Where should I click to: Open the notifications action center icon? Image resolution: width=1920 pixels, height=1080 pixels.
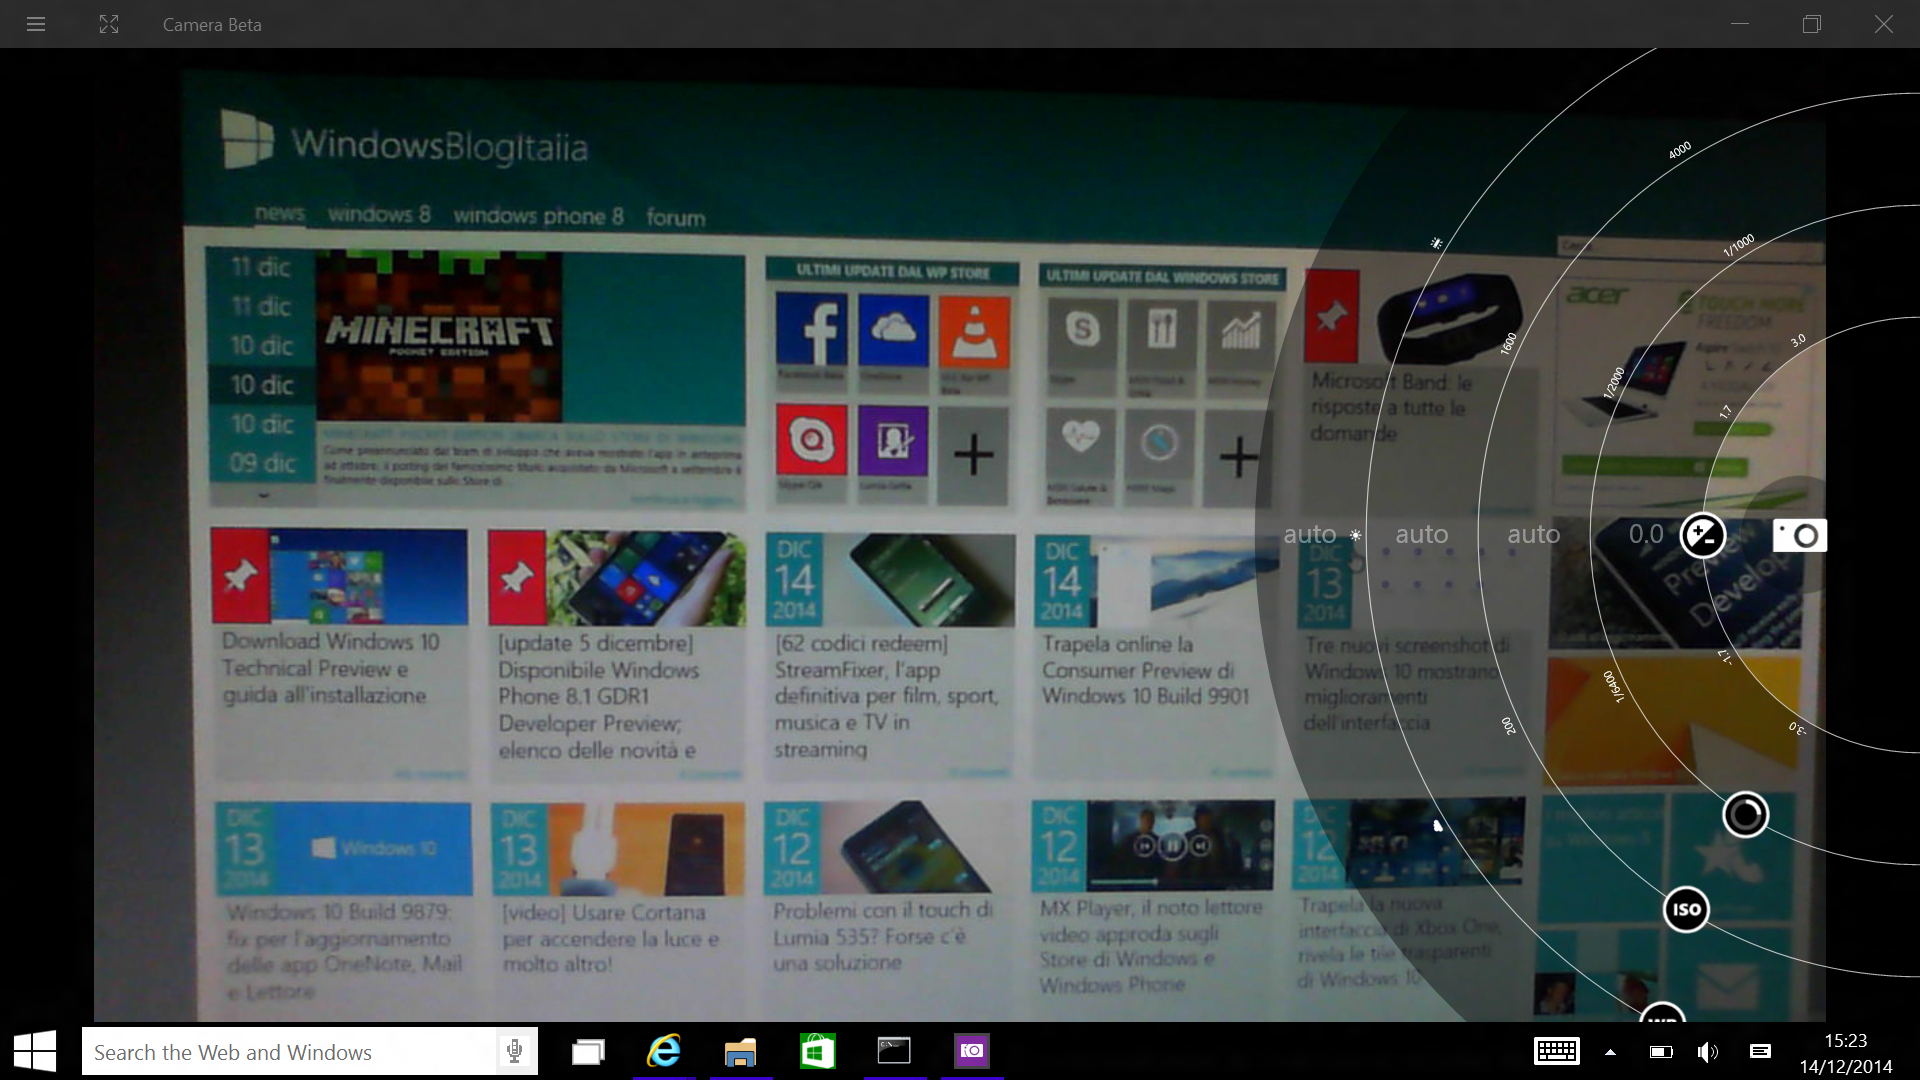(1760, 1051)
